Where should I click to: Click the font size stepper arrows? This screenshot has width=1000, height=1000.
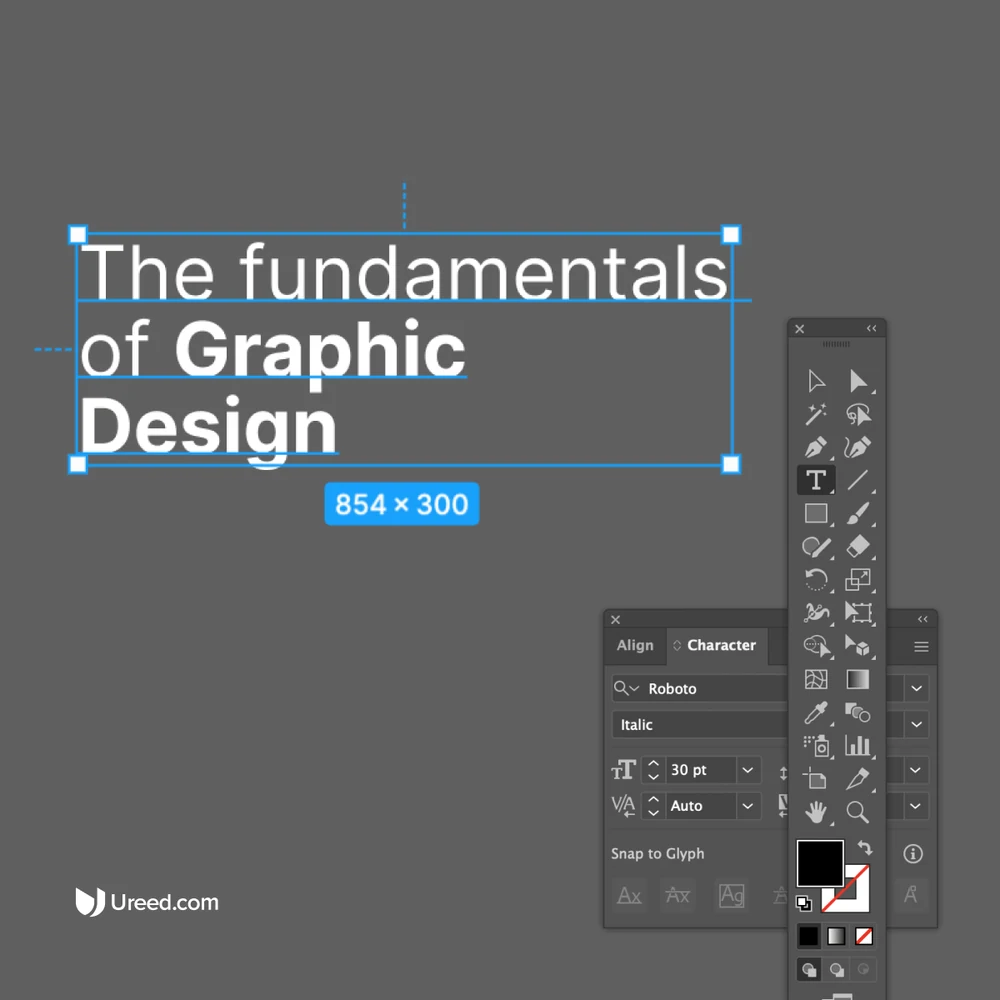(x=653, y=770)
